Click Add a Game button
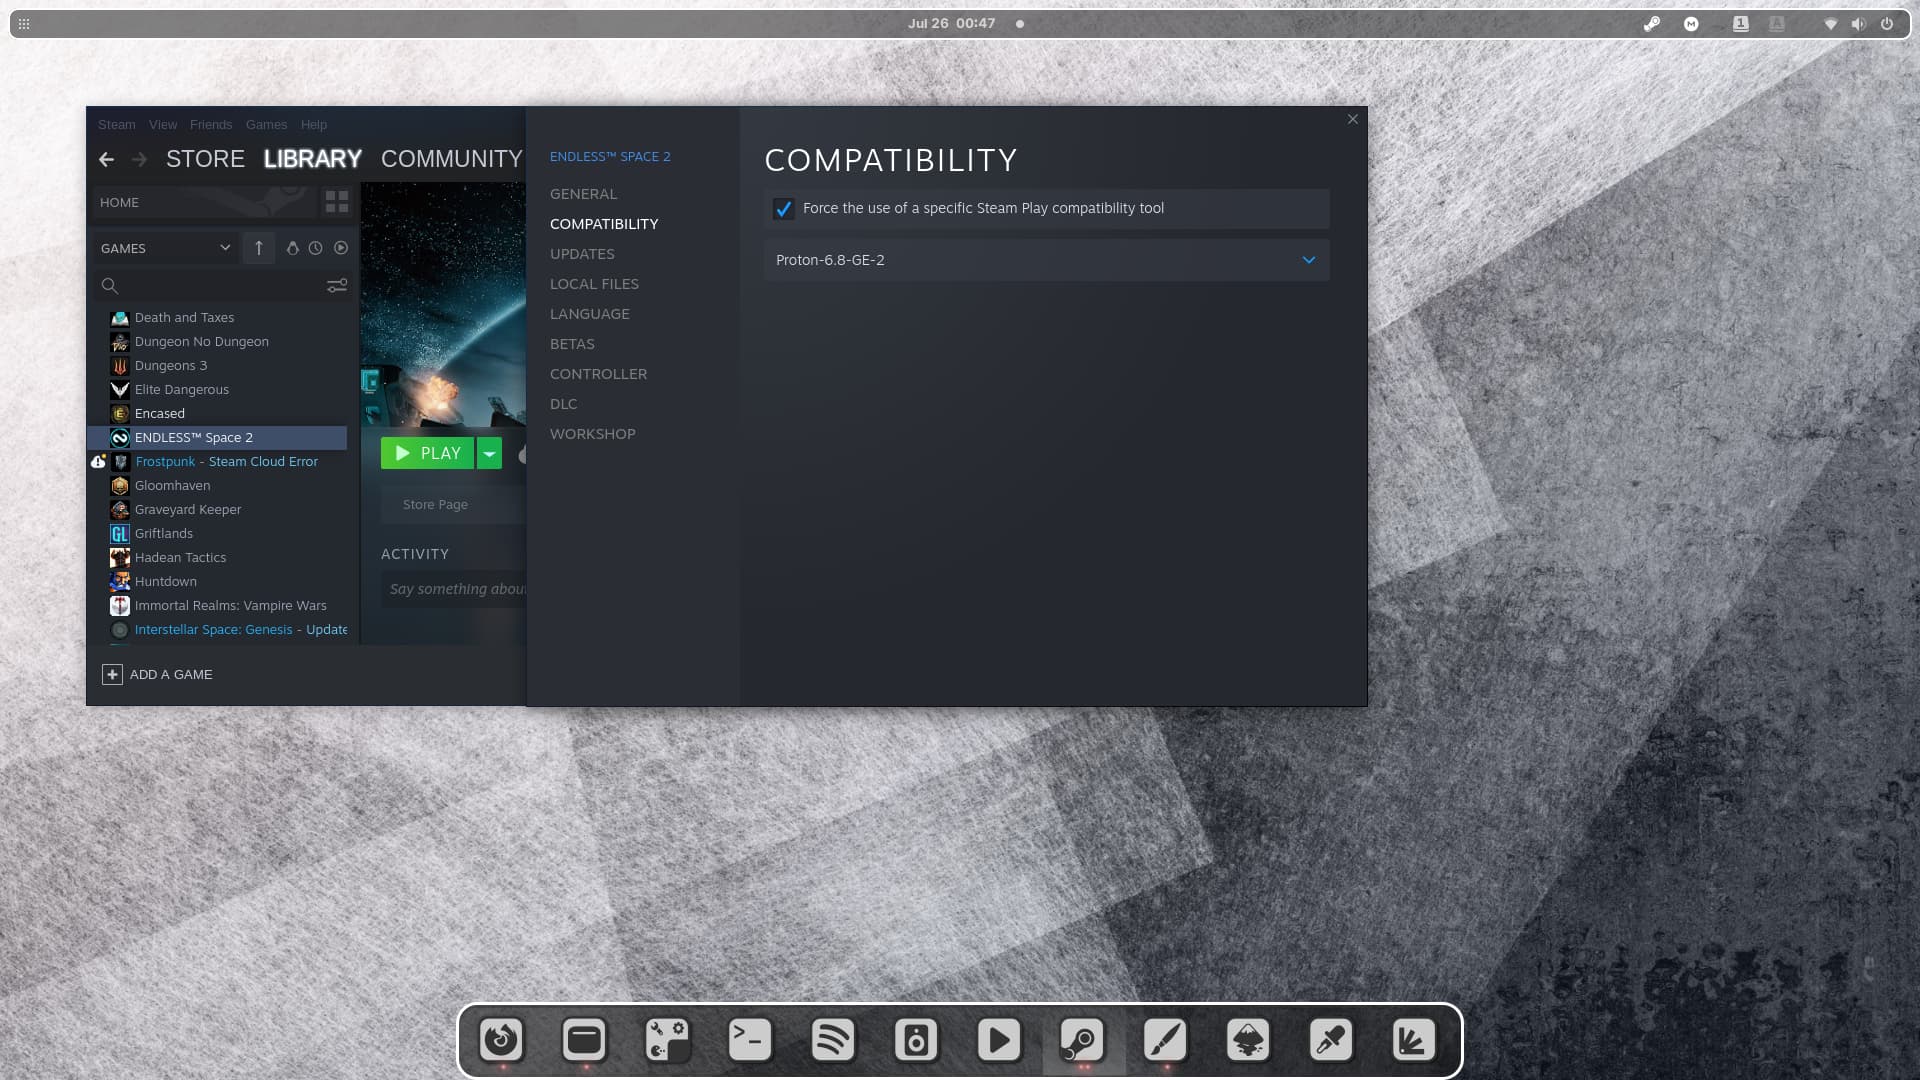This screenshot has height=1080, width=1920. click(x=157, y=675)
